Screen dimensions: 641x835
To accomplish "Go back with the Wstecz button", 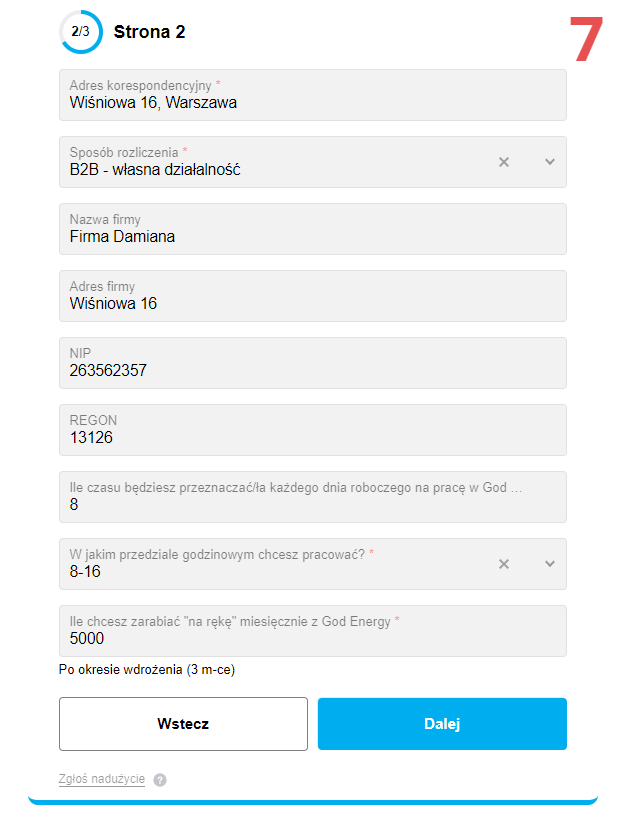I will point(183,724).
